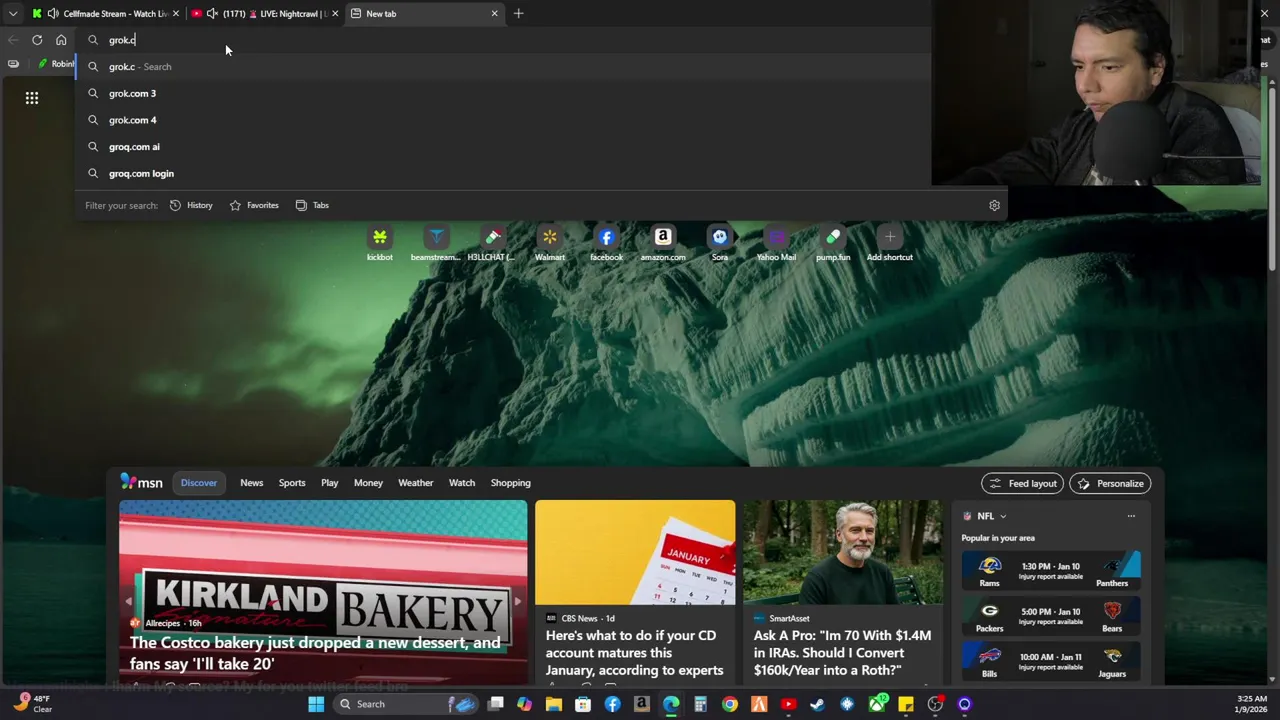Image resolution: width=1280 pixels, height=720 pixels.
Task: Open File Explorer from taskbar
Action: click(x=554, y=704)
